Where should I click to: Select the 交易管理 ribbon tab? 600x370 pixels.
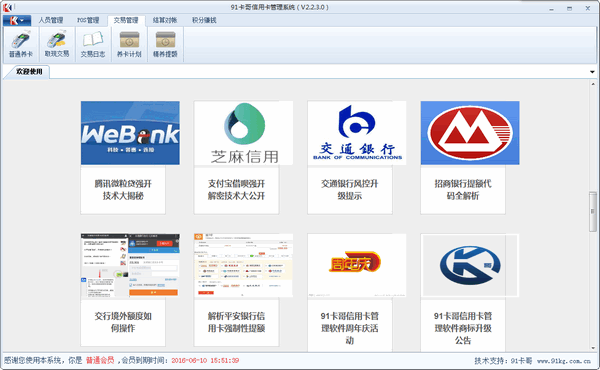[126, 20]
